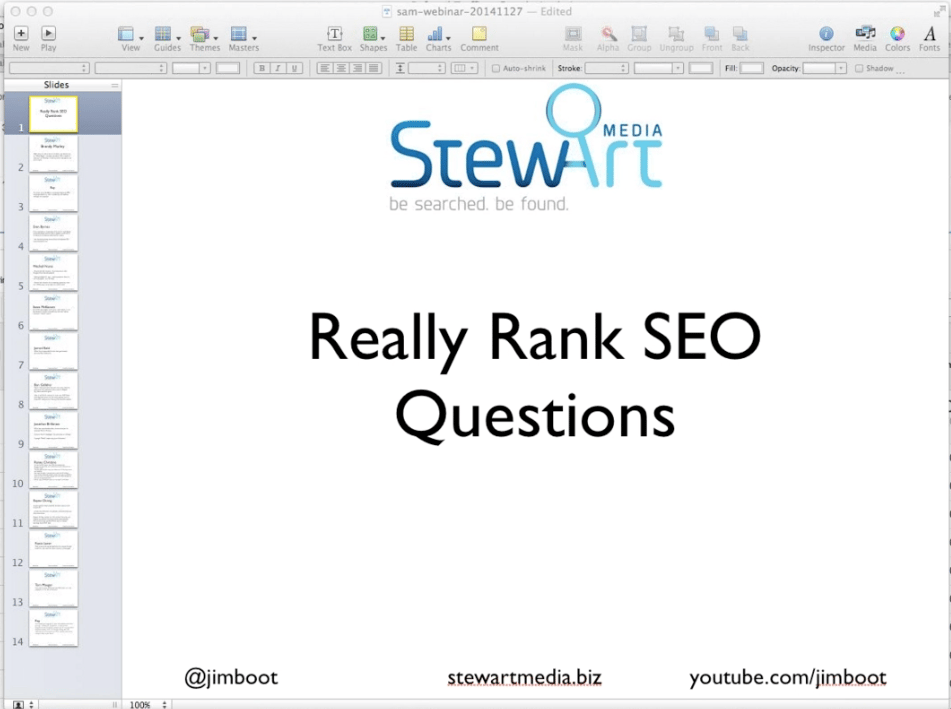Toggle italic formatting
The width and height of the screenshot is (951, 709).
[278, 68]
